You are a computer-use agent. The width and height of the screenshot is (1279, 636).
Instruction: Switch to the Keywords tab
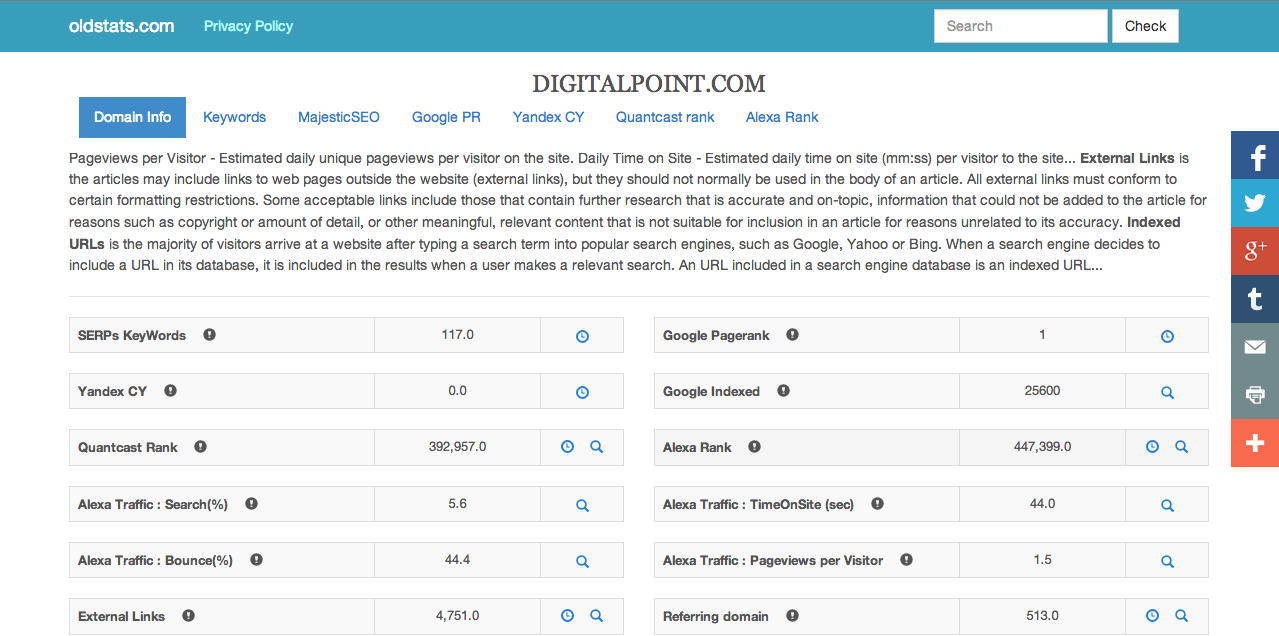[234, 117]
